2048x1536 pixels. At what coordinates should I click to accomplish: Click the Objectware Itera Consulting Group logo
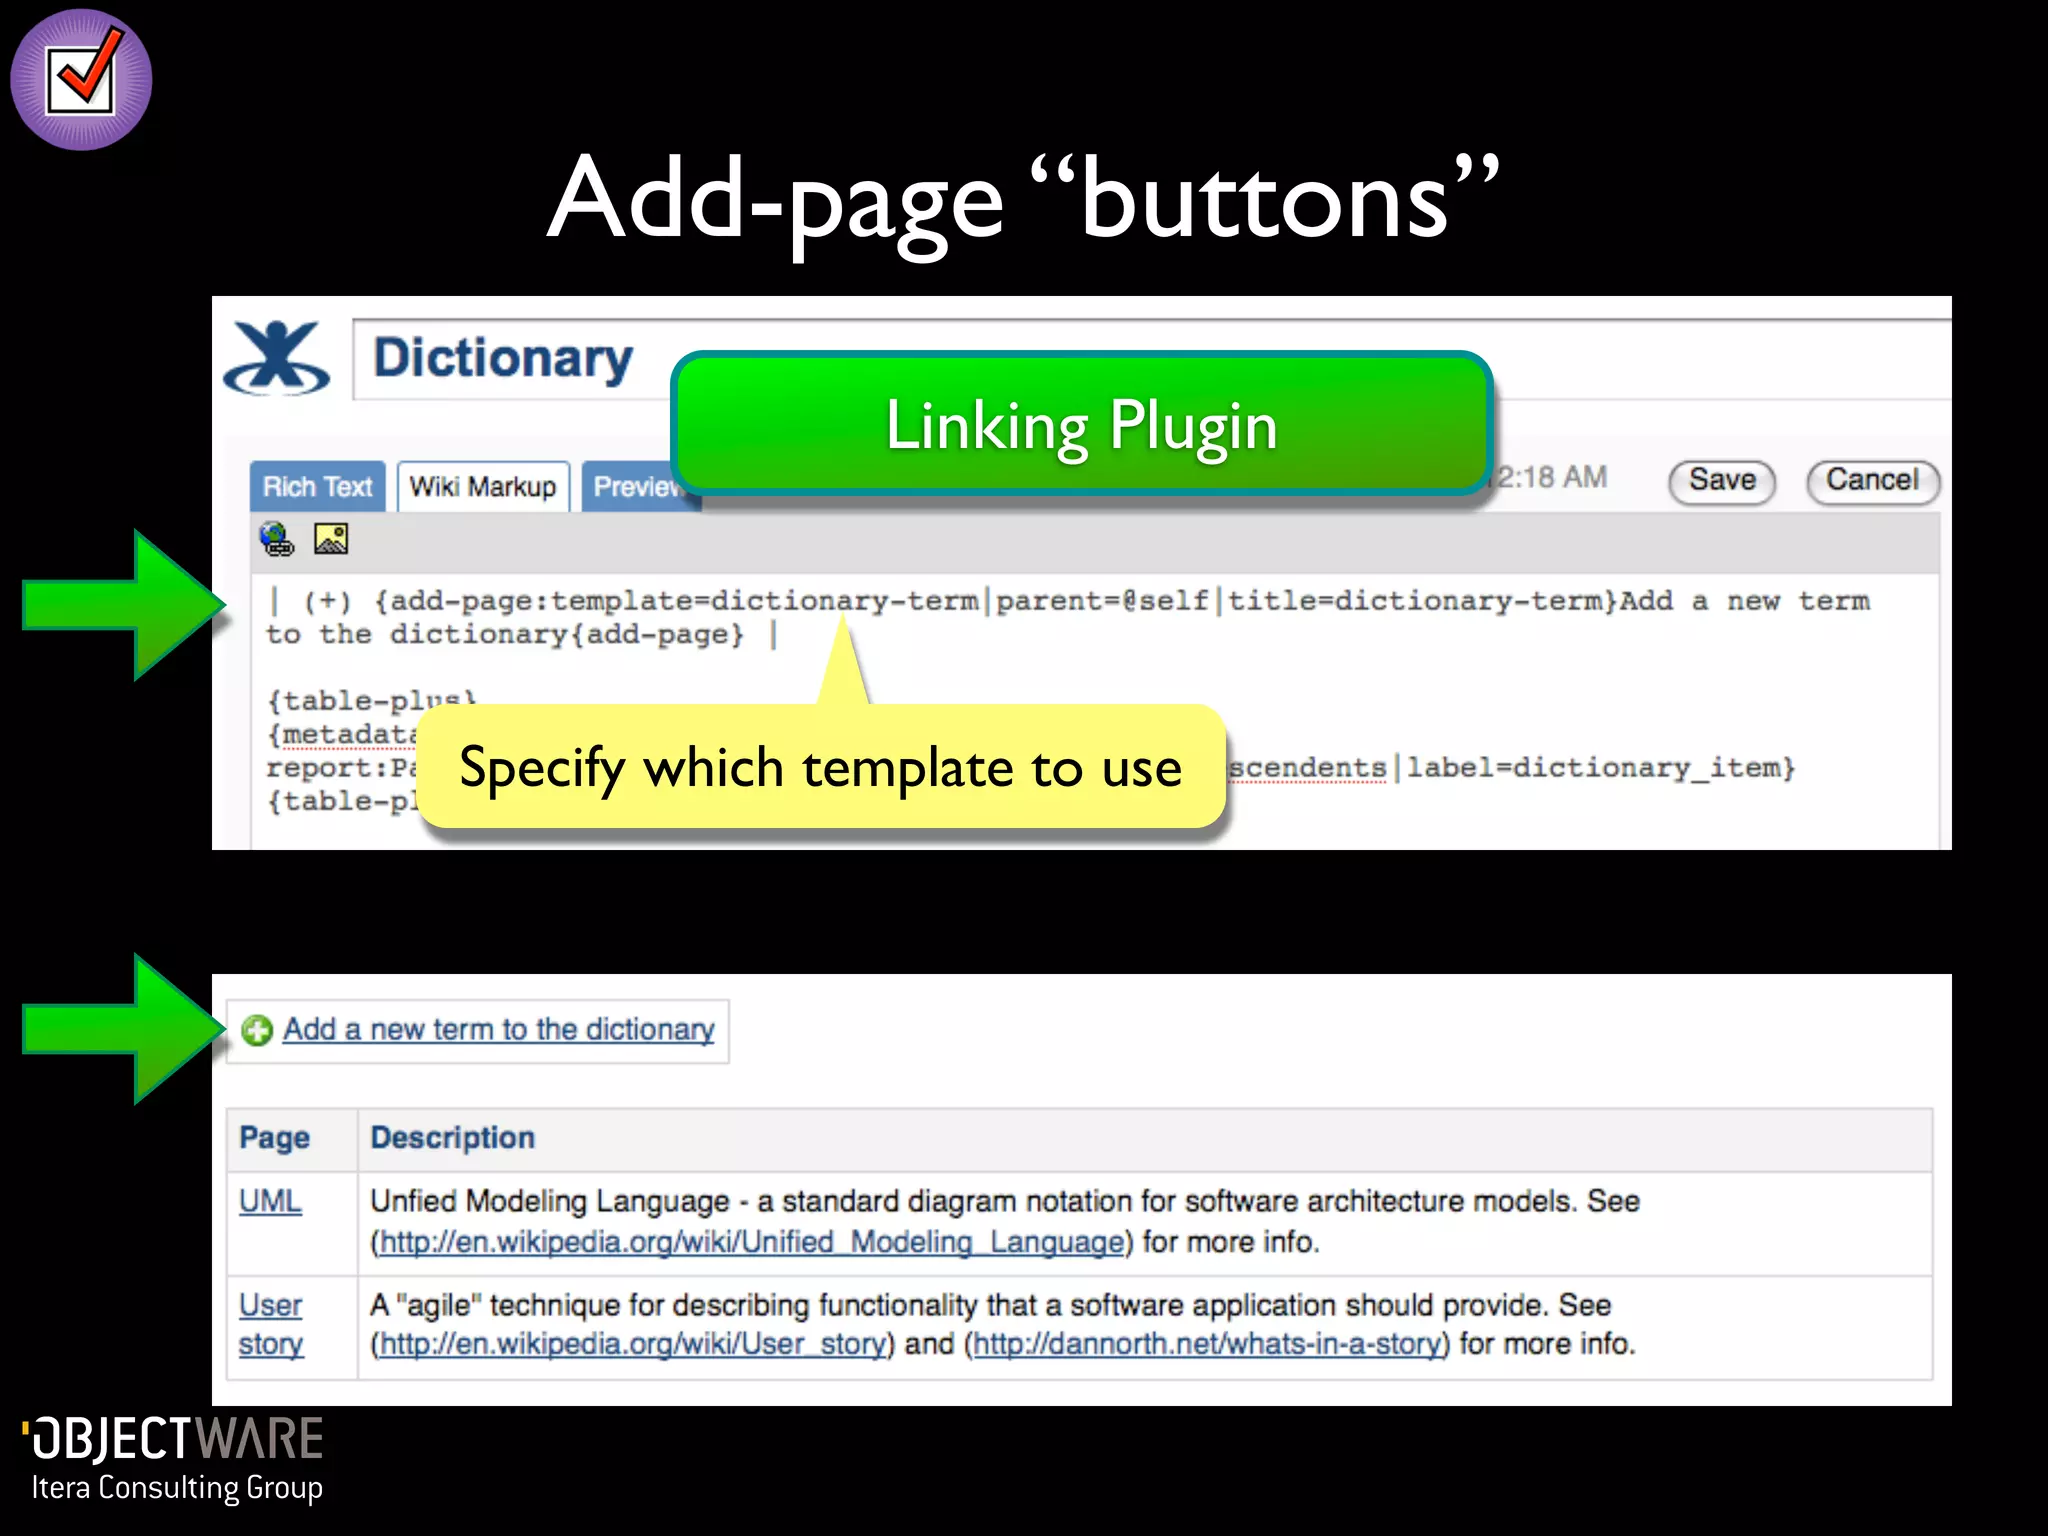point(173,1459)
